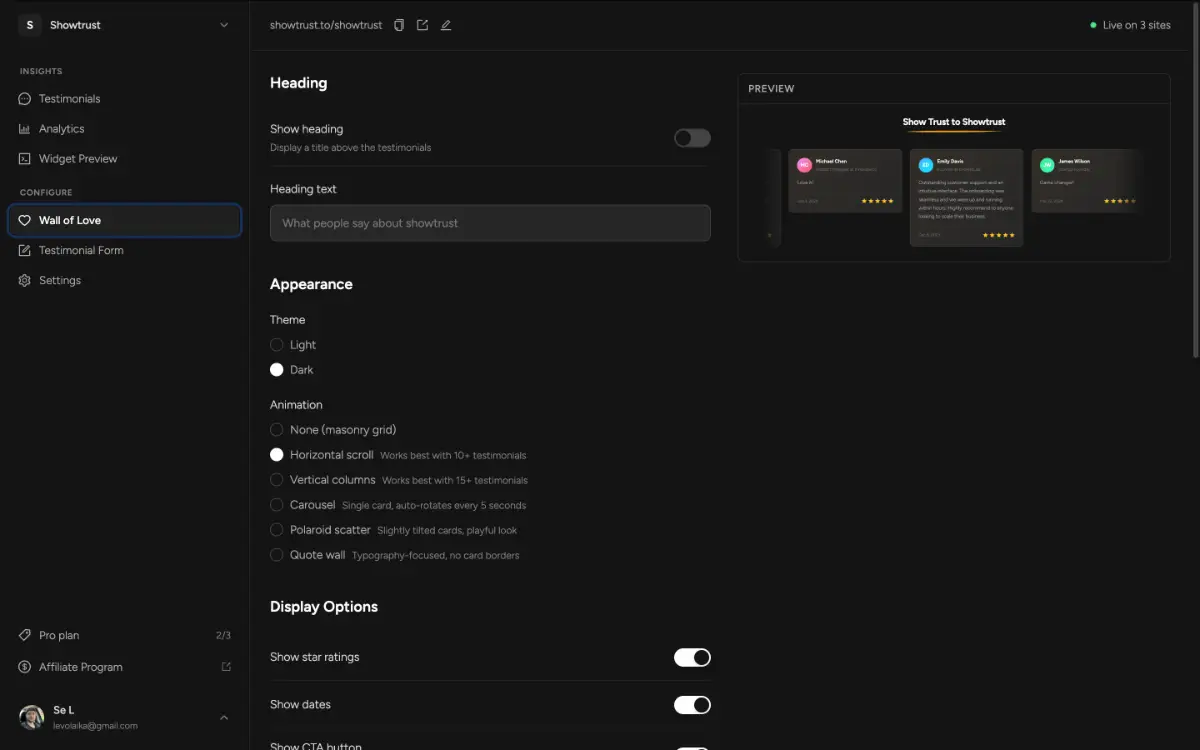Open Analytics in the sidebar
Image resolution: width=1200 pixels, height=750 pixels.
pyautogui.click(x=125, y=129)
